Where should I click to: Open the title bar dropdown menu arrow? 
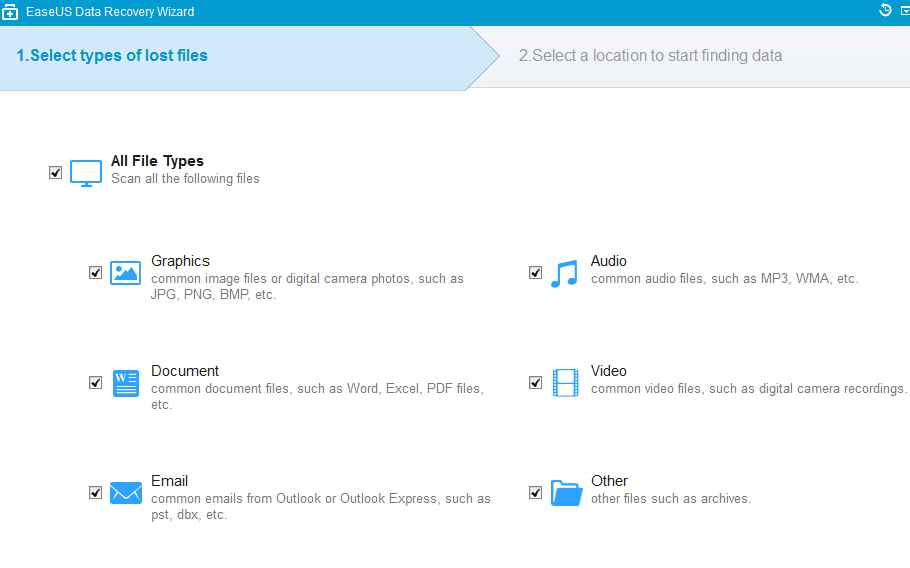pyautogui.click(x=903, y=11)
